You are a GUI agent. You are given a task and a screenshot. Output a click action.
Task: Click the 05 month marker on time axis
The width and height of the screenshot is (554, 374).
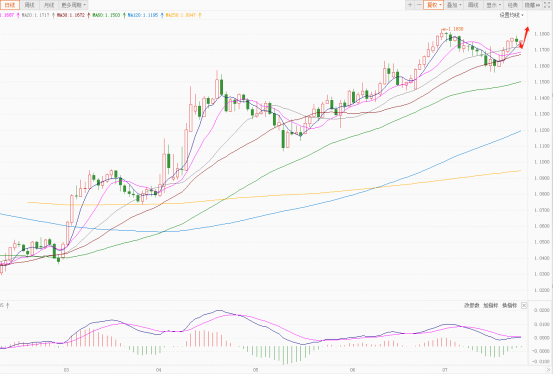pos(255,370)
